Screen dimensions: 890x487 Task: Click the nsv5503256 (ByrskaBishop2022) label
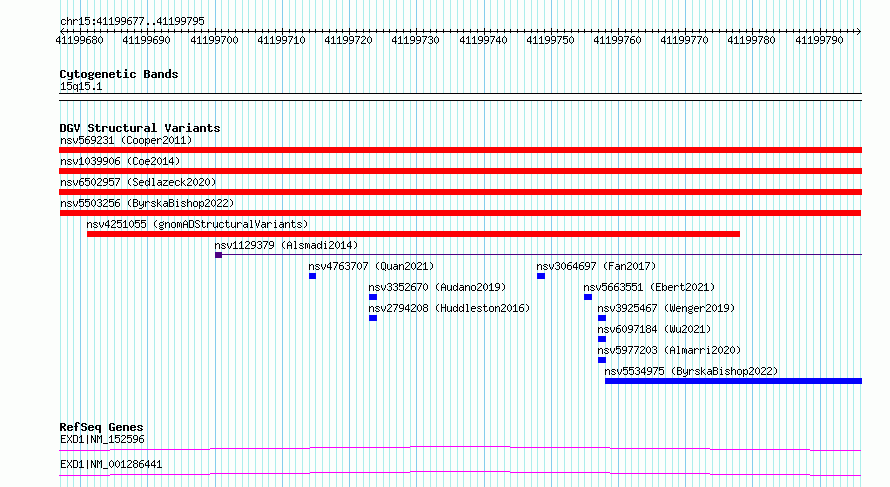147,203
